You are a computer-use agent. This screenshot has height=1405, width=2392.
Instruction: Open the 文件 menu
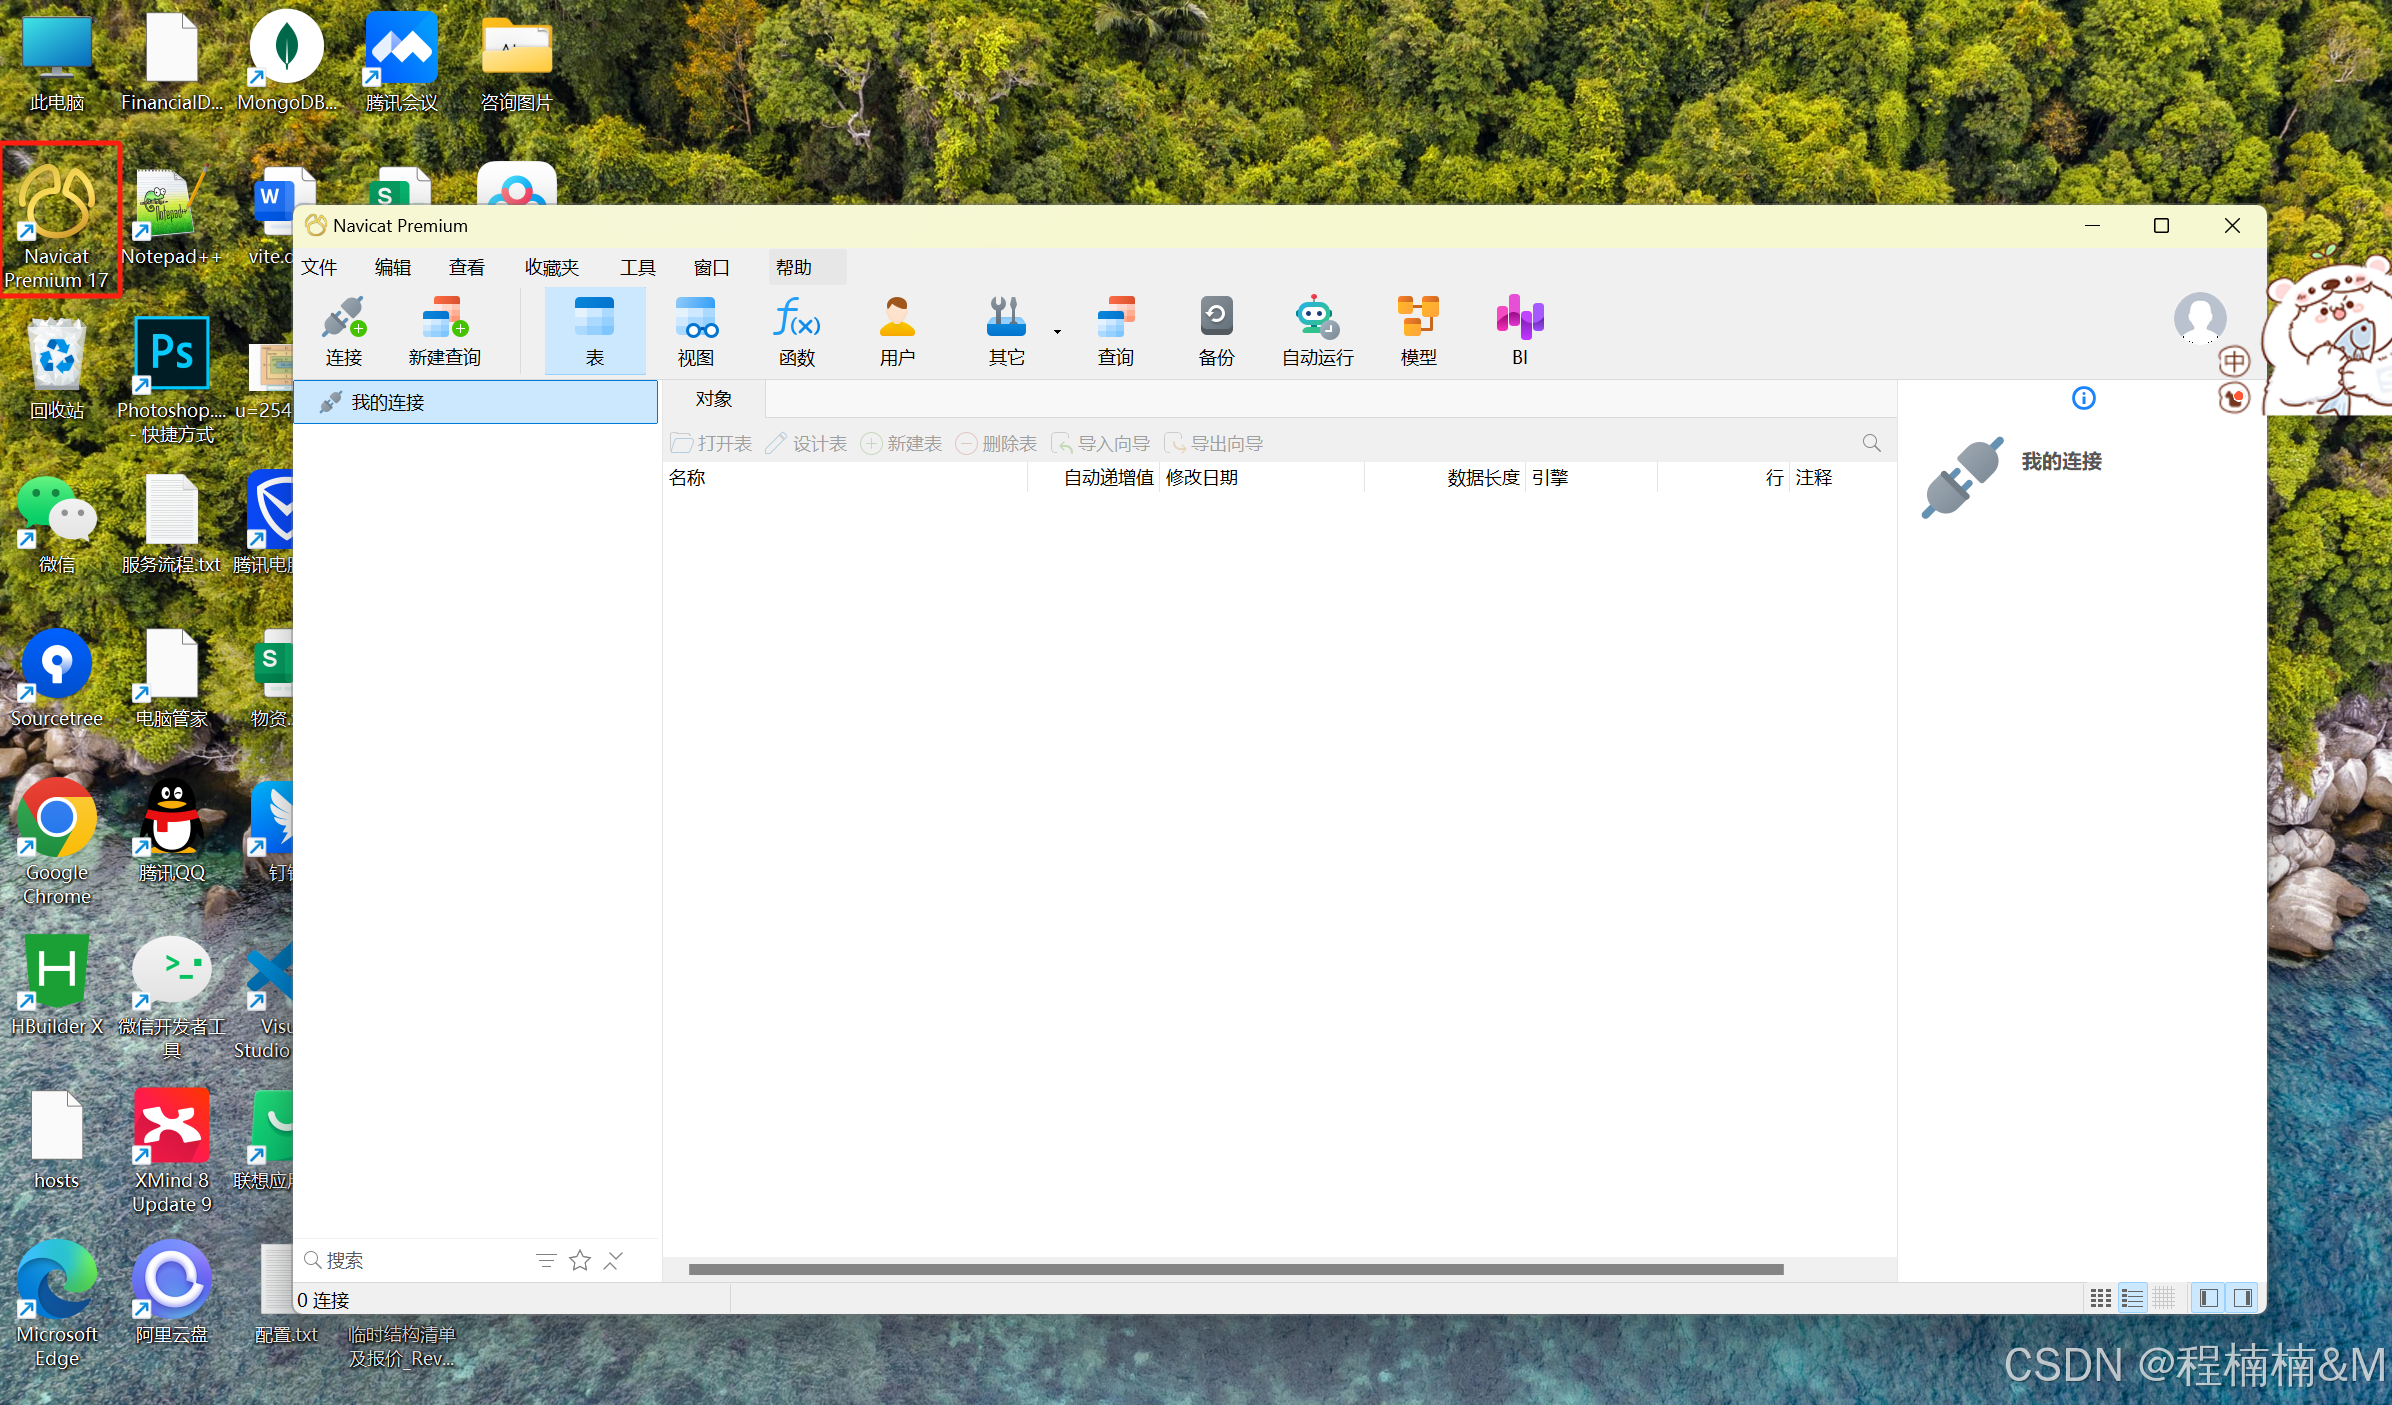click(x=320, y=267)
